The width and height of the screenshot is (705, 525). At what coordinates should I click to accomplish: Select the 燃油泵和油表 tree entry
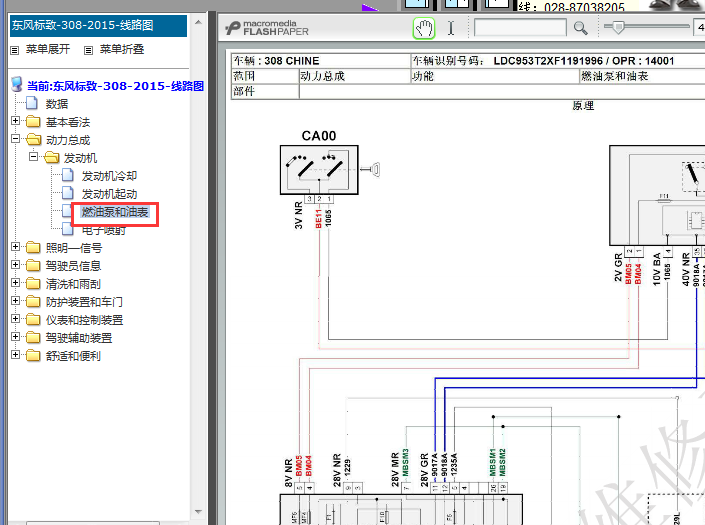click(115, 212)
